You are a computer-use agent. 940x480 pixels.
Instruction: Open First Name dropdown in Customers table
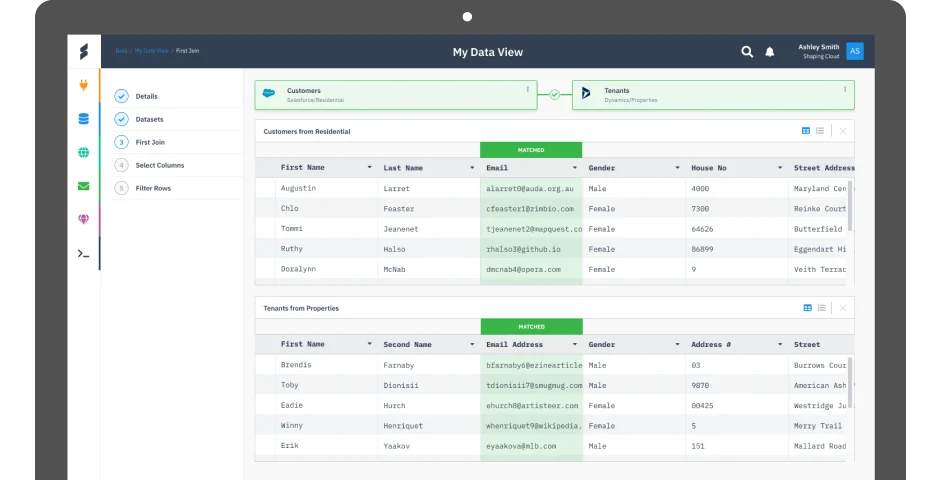(369, 167)
